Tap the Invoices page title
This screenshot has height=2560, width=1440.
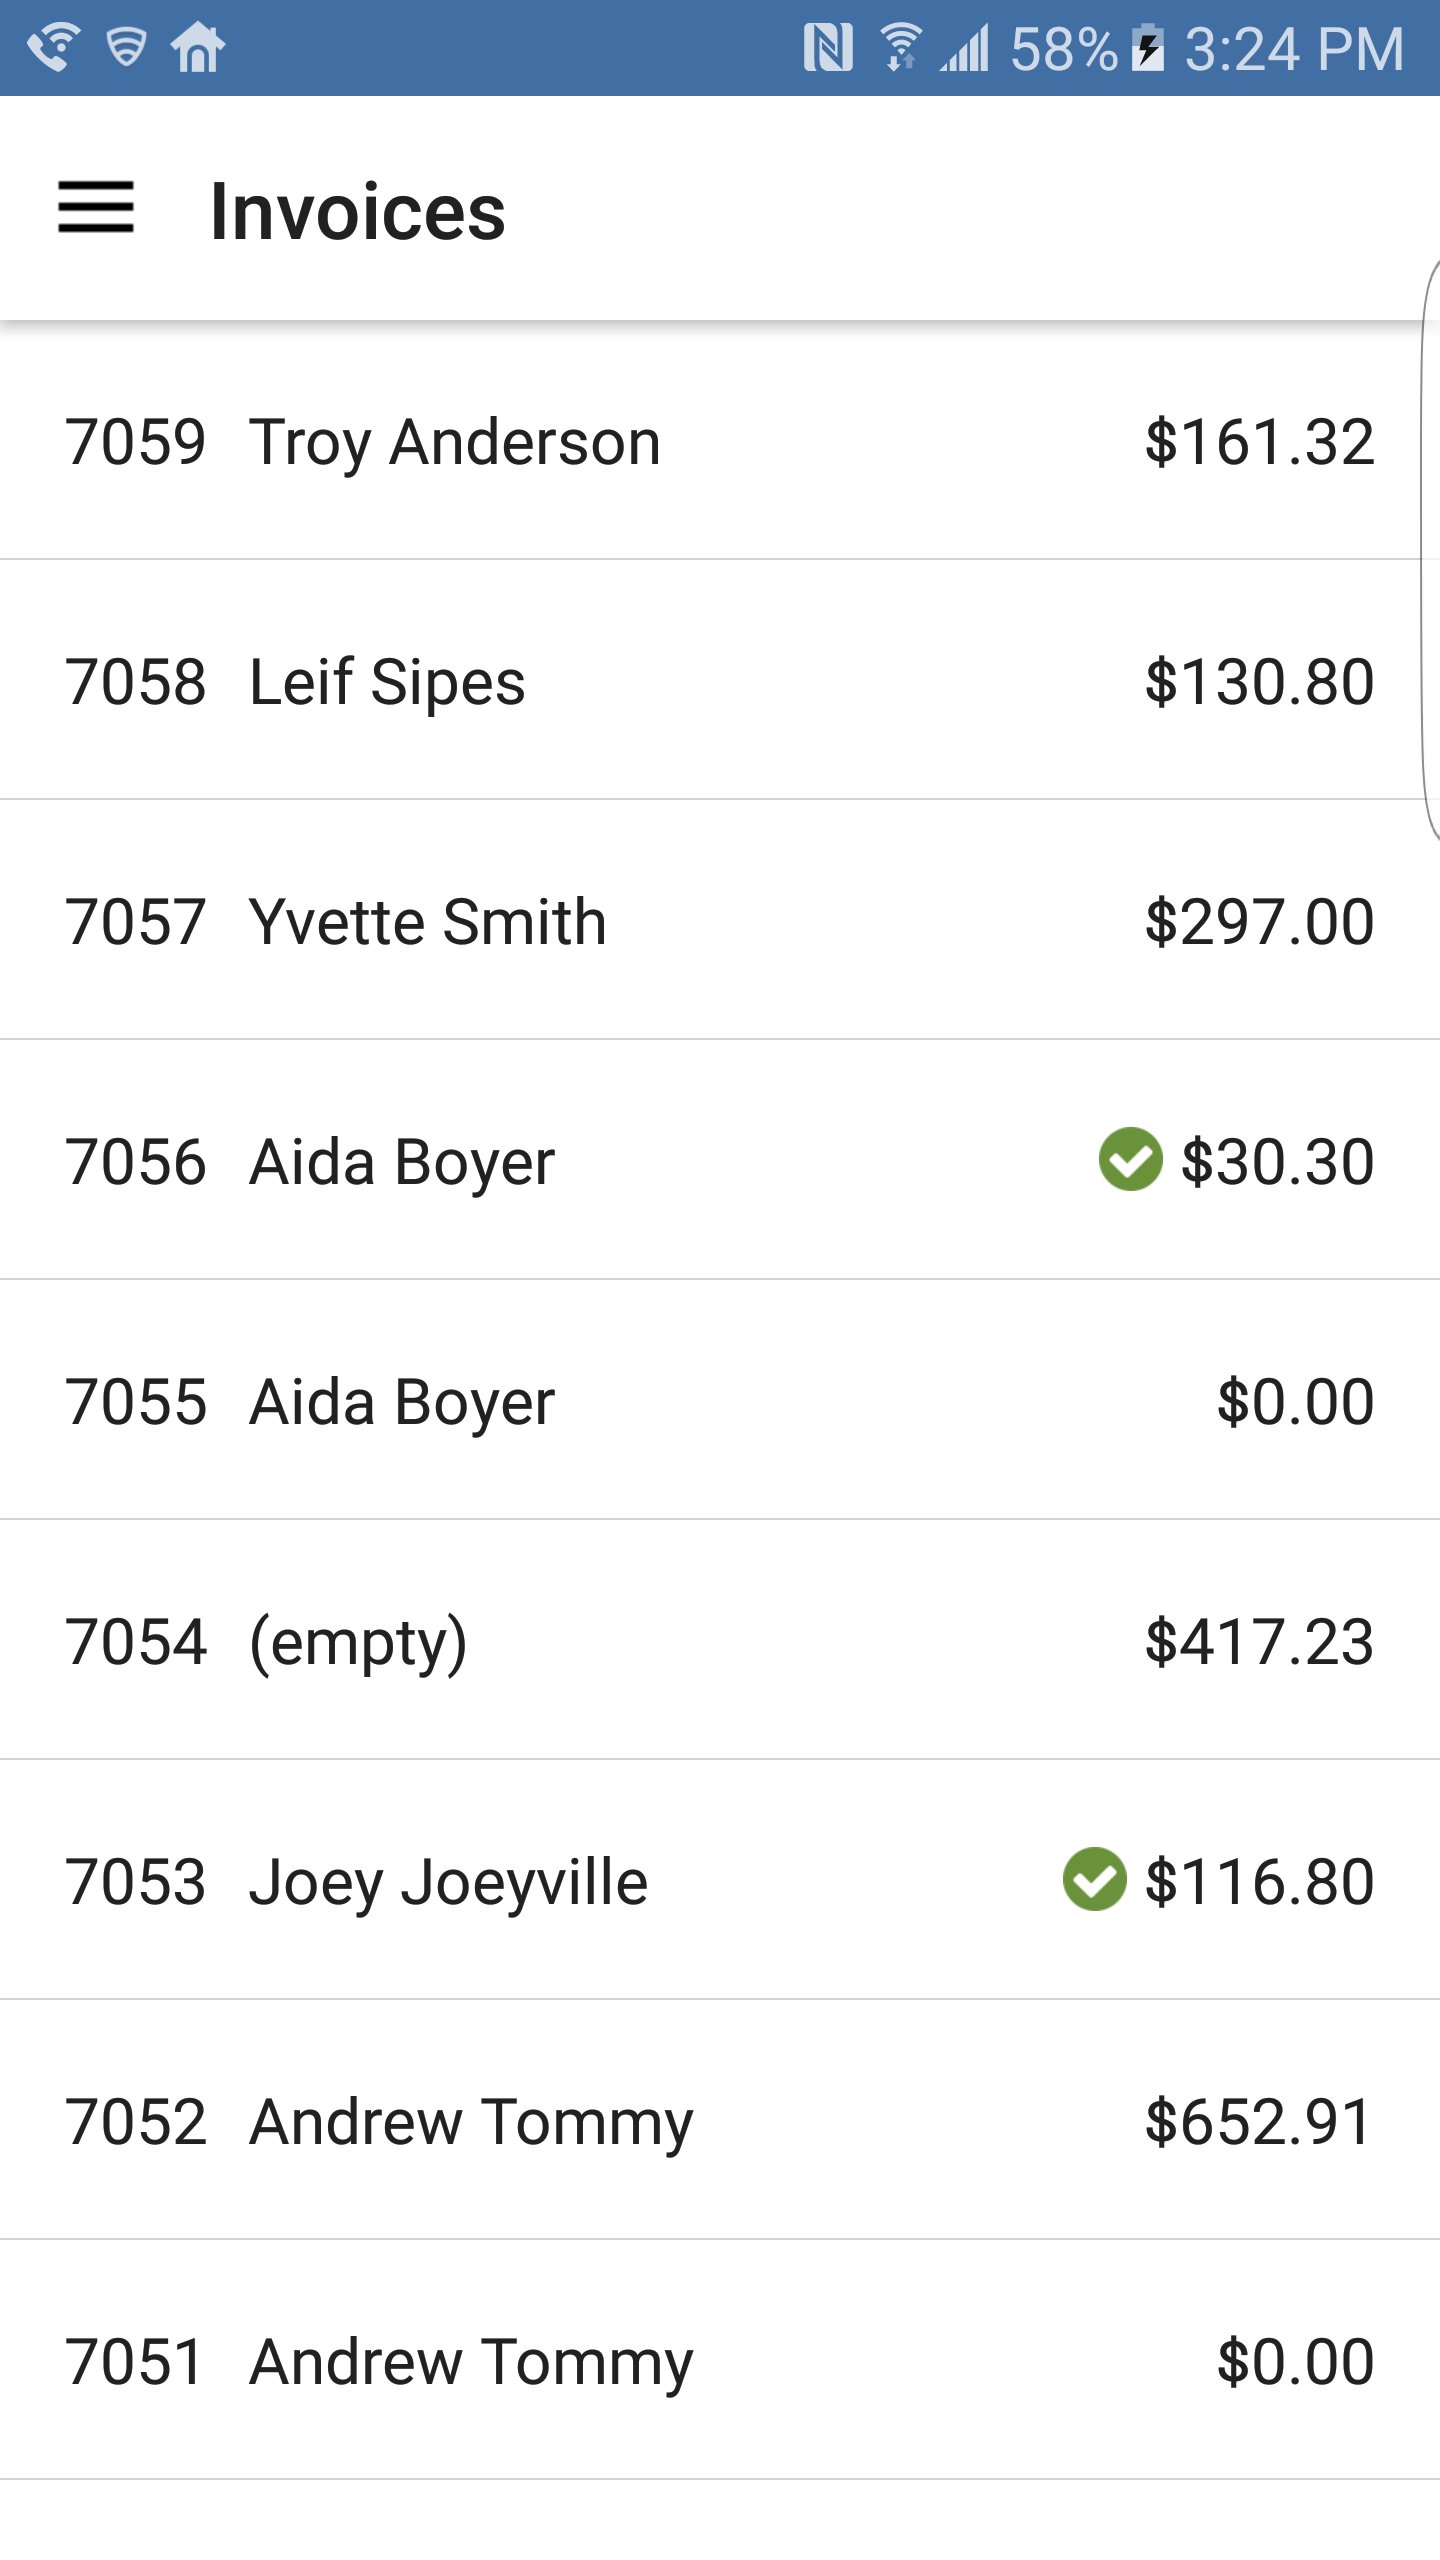(357, 212)
